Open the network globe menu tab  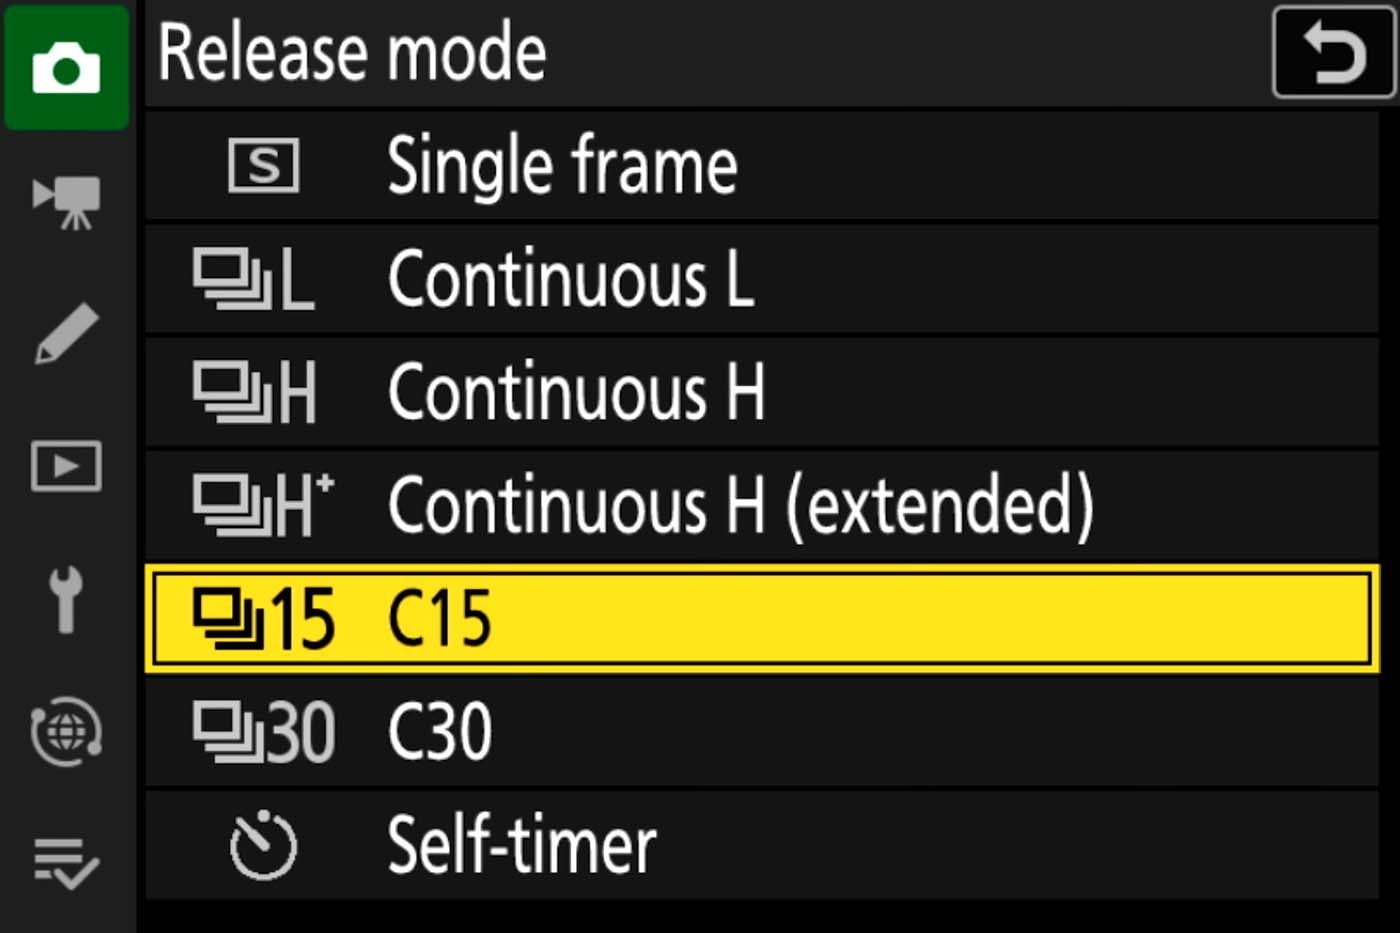pyautogui.click(x=66, y=731)
